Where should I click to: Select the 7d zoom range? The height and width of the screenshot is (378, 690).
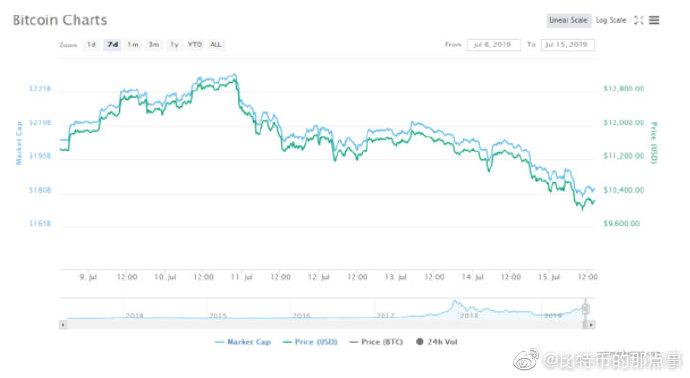113,44
